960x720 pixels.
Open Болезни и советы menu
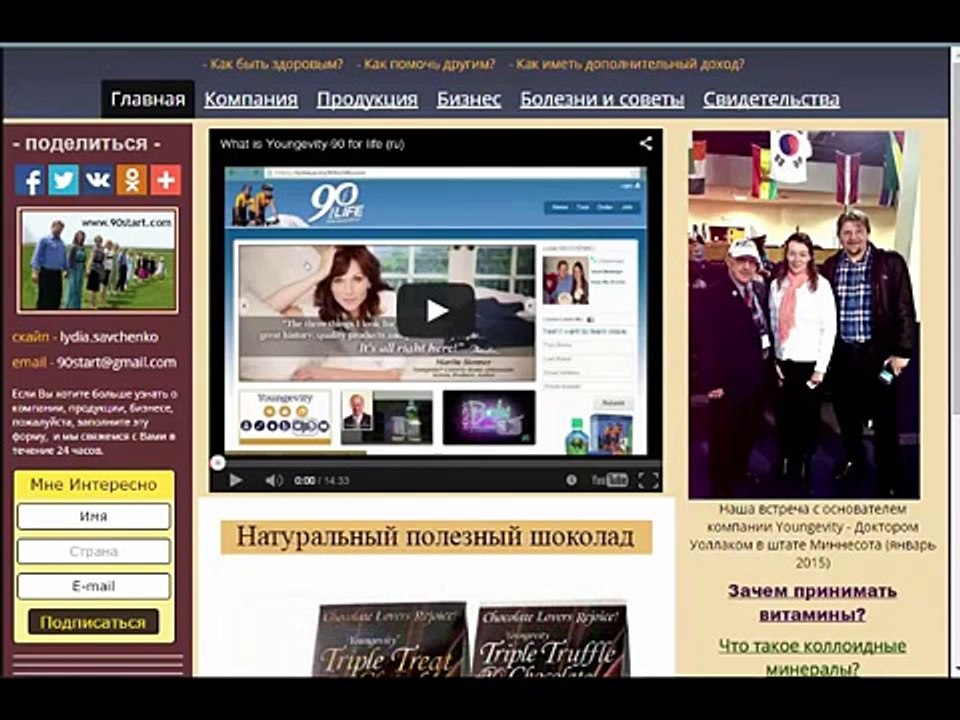[602, 99]
